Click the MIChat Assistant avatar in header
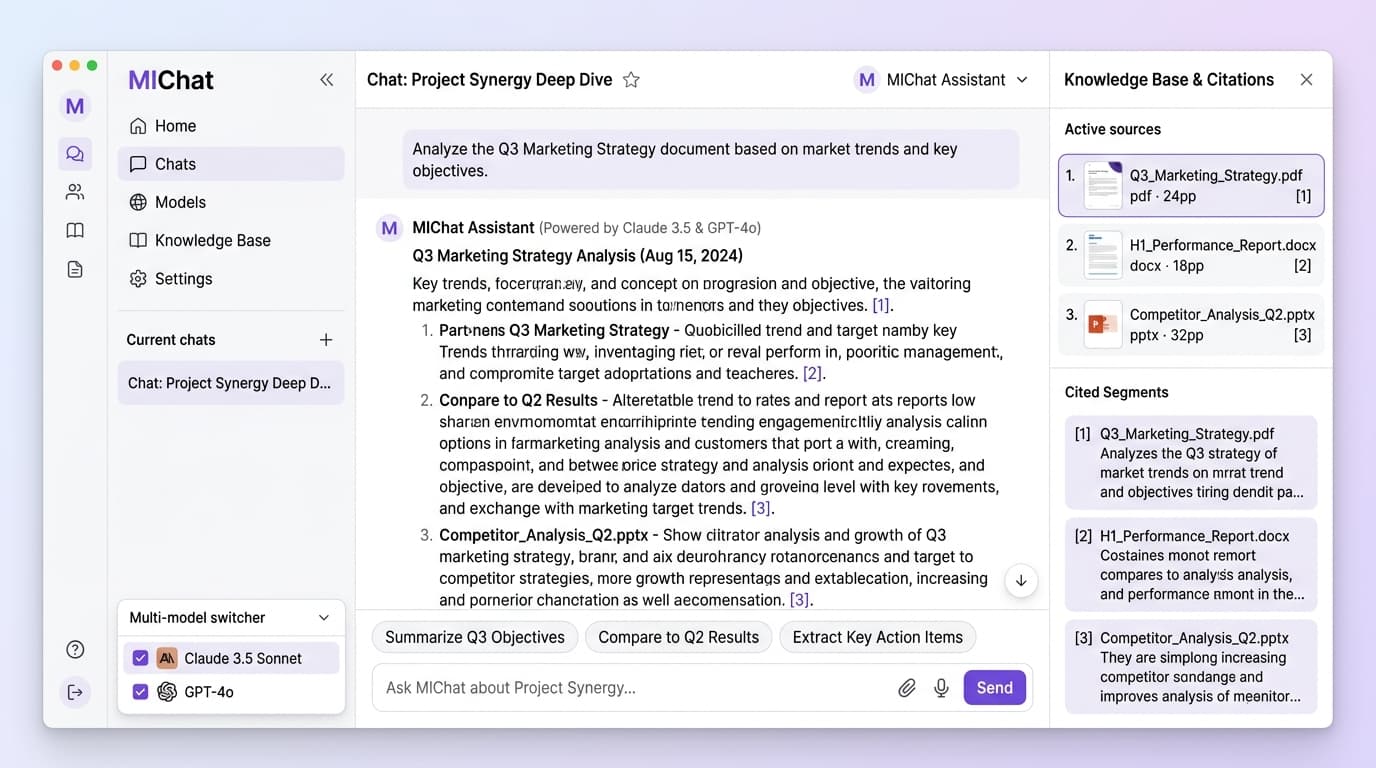Image resolution: width=1376 pixels, height=768 pixels. (x=866, y=80)
